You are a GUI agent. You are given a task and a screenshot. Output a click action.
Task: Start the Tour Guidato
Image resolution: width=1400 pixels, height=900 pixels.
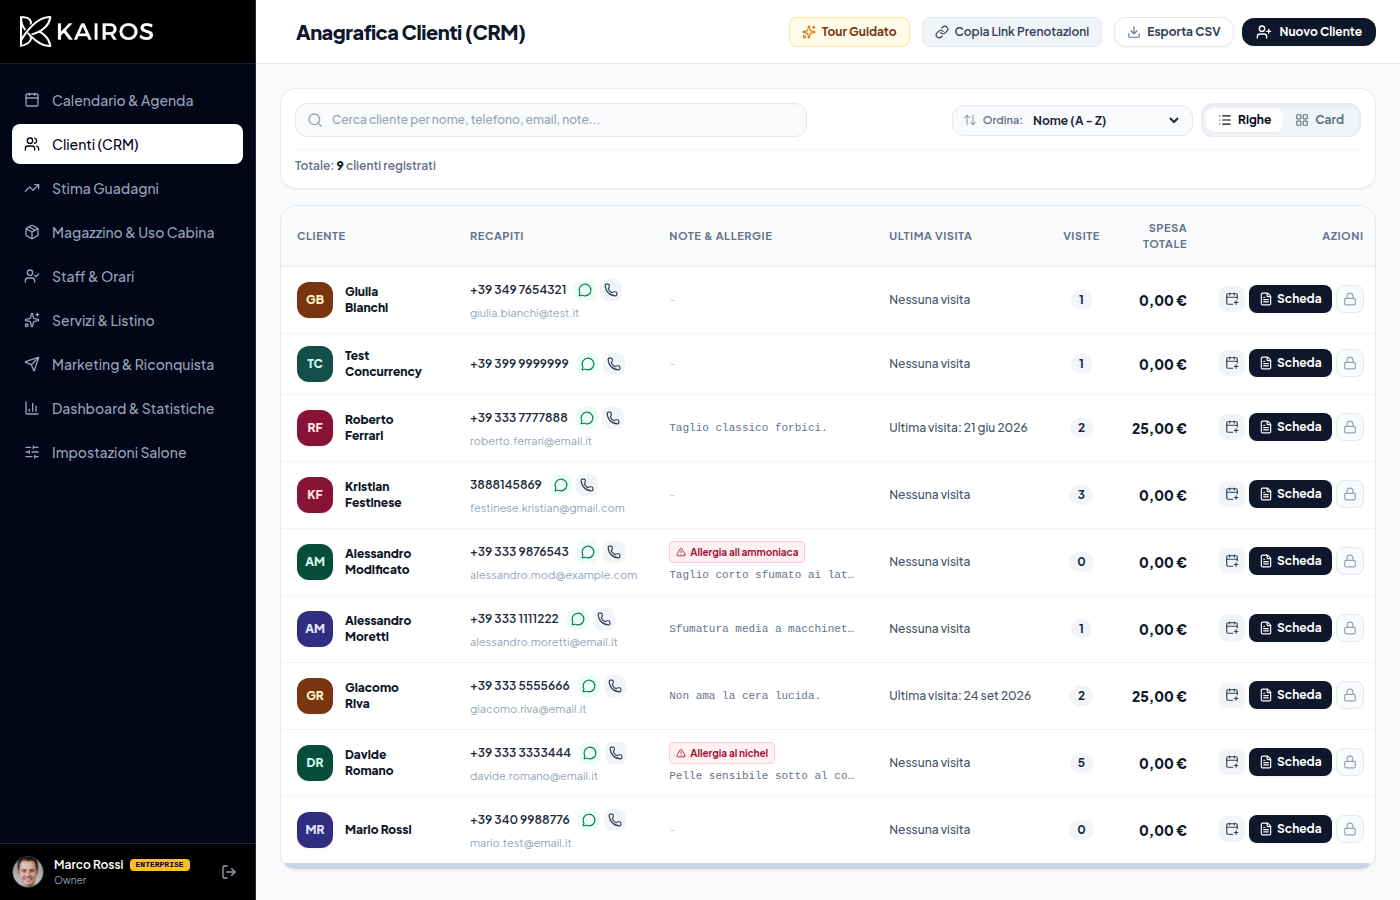tap(849, 32)
